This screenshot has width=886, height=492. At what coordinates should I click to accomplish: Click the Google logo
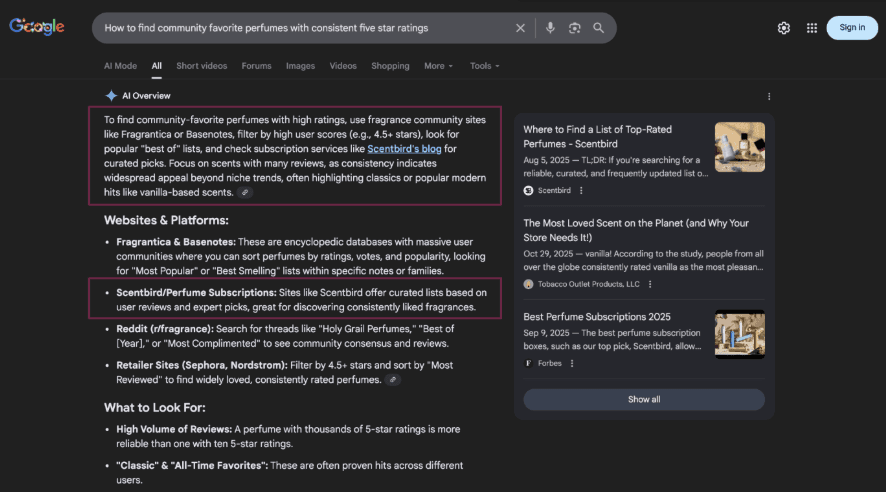37,27
